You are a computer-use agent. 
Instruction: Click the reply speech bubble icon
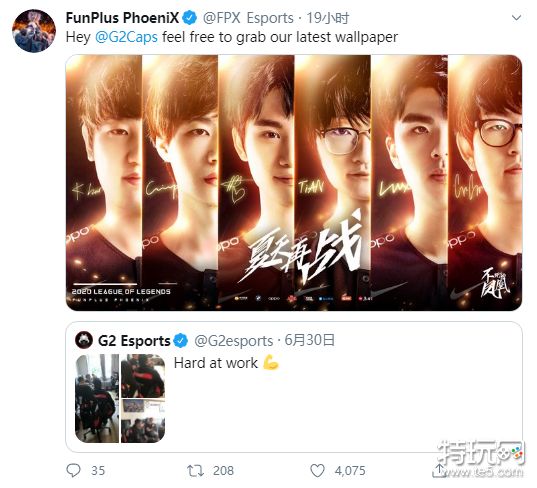coord(73,471)
